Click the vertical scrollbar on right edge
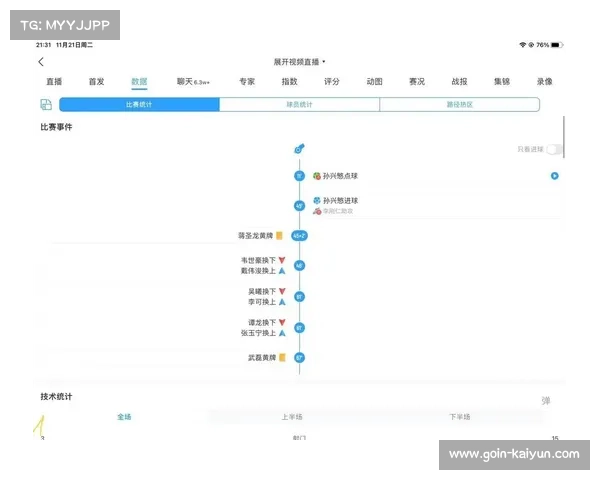Screen dimensions: 600x480 click(564, 137)
